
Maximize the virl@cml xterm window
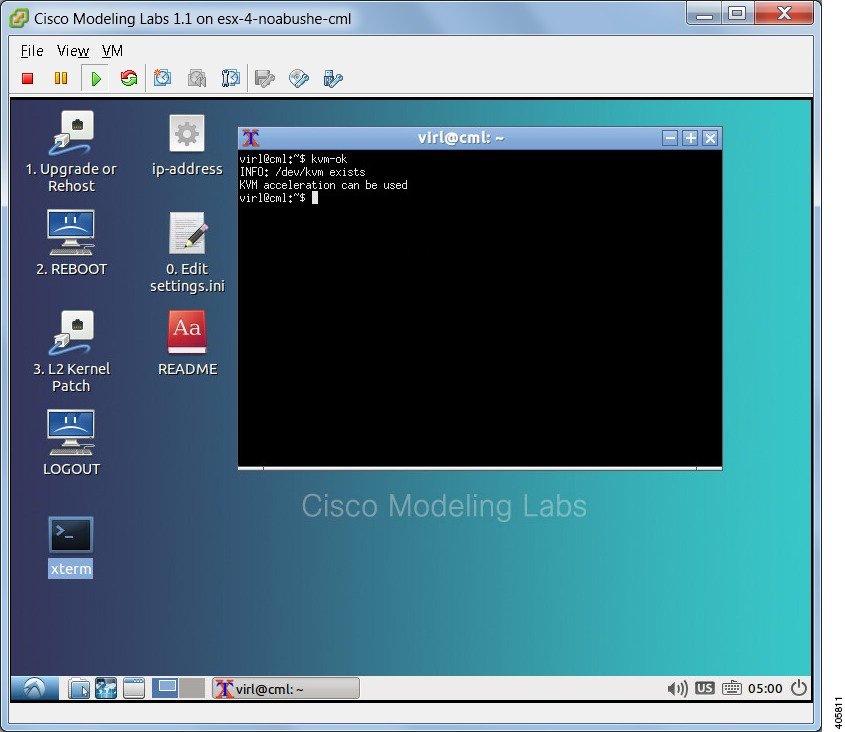coord(690,138)
